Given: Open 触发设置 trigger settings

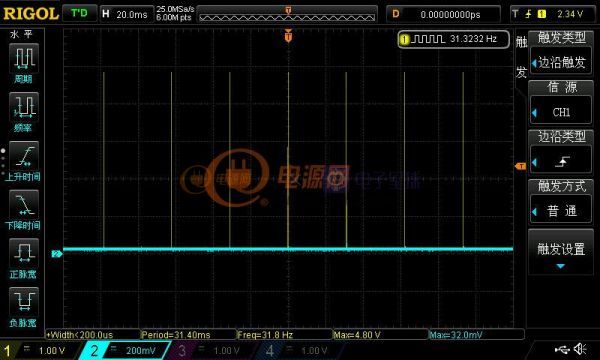Looking at the screenshot, I should pyautogui.click(x=561, y=251).
